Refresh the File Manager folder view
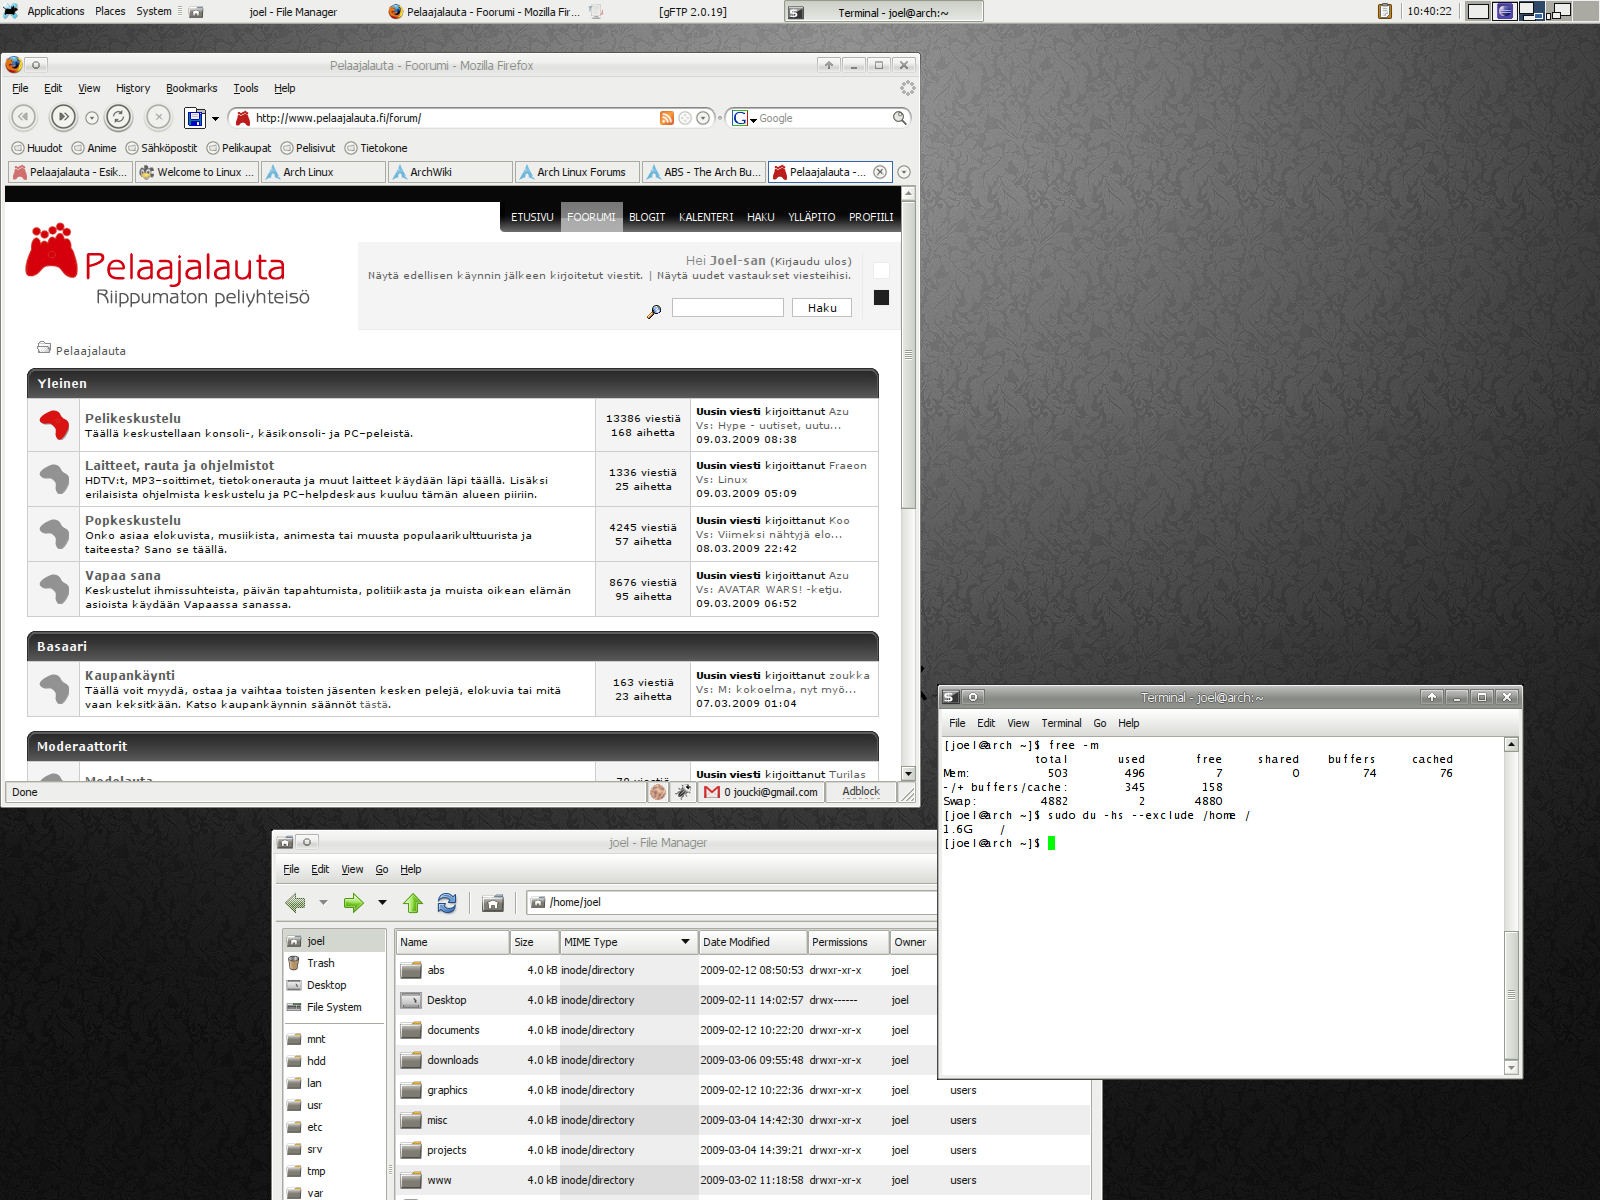The width and height of the screenshot is (1600, 1200). [447, 903]
